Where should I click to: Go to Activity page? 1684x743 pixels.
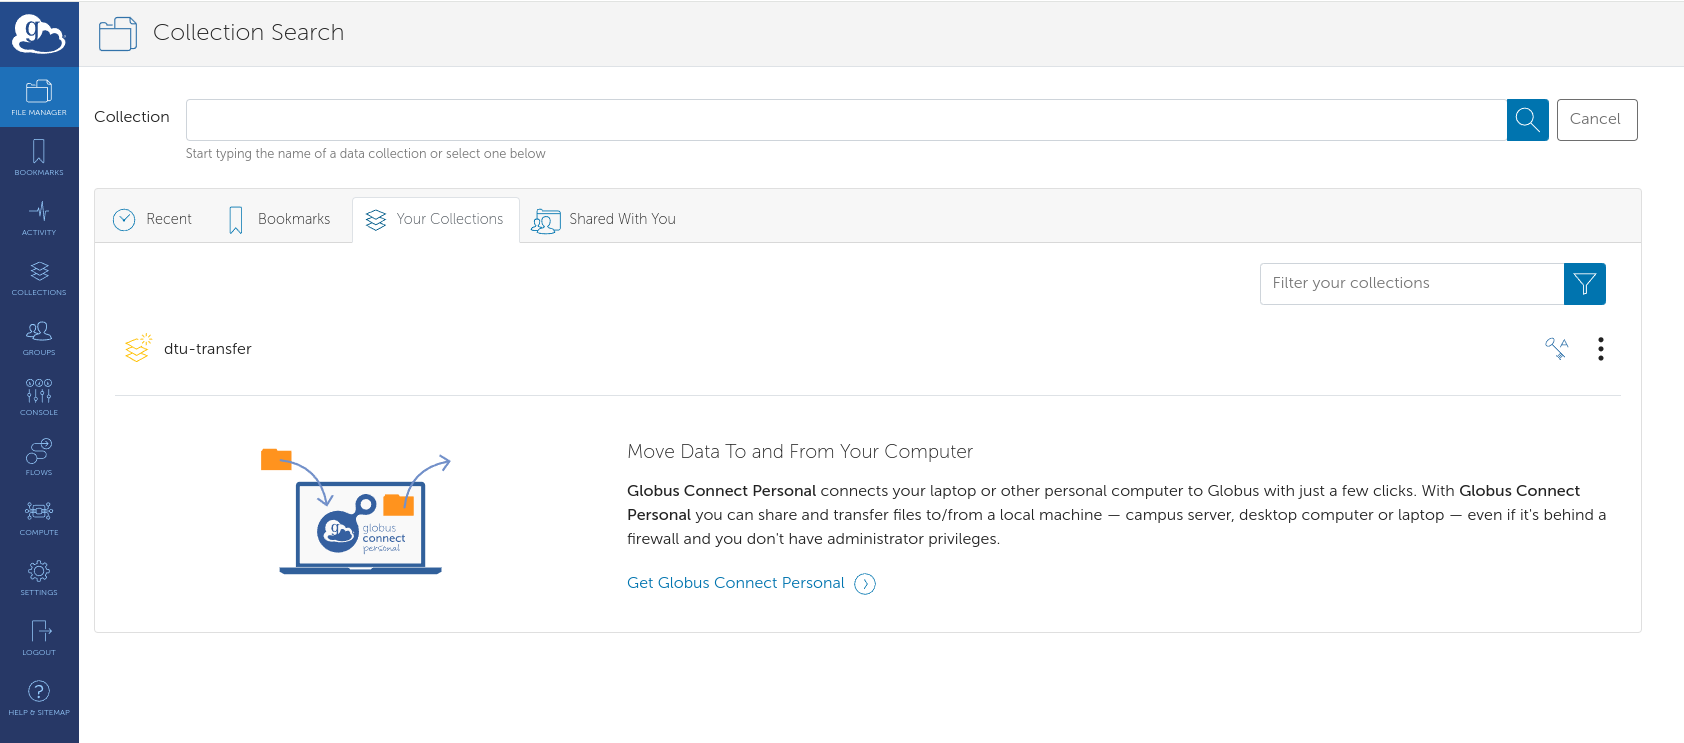(x=39, y=217)
